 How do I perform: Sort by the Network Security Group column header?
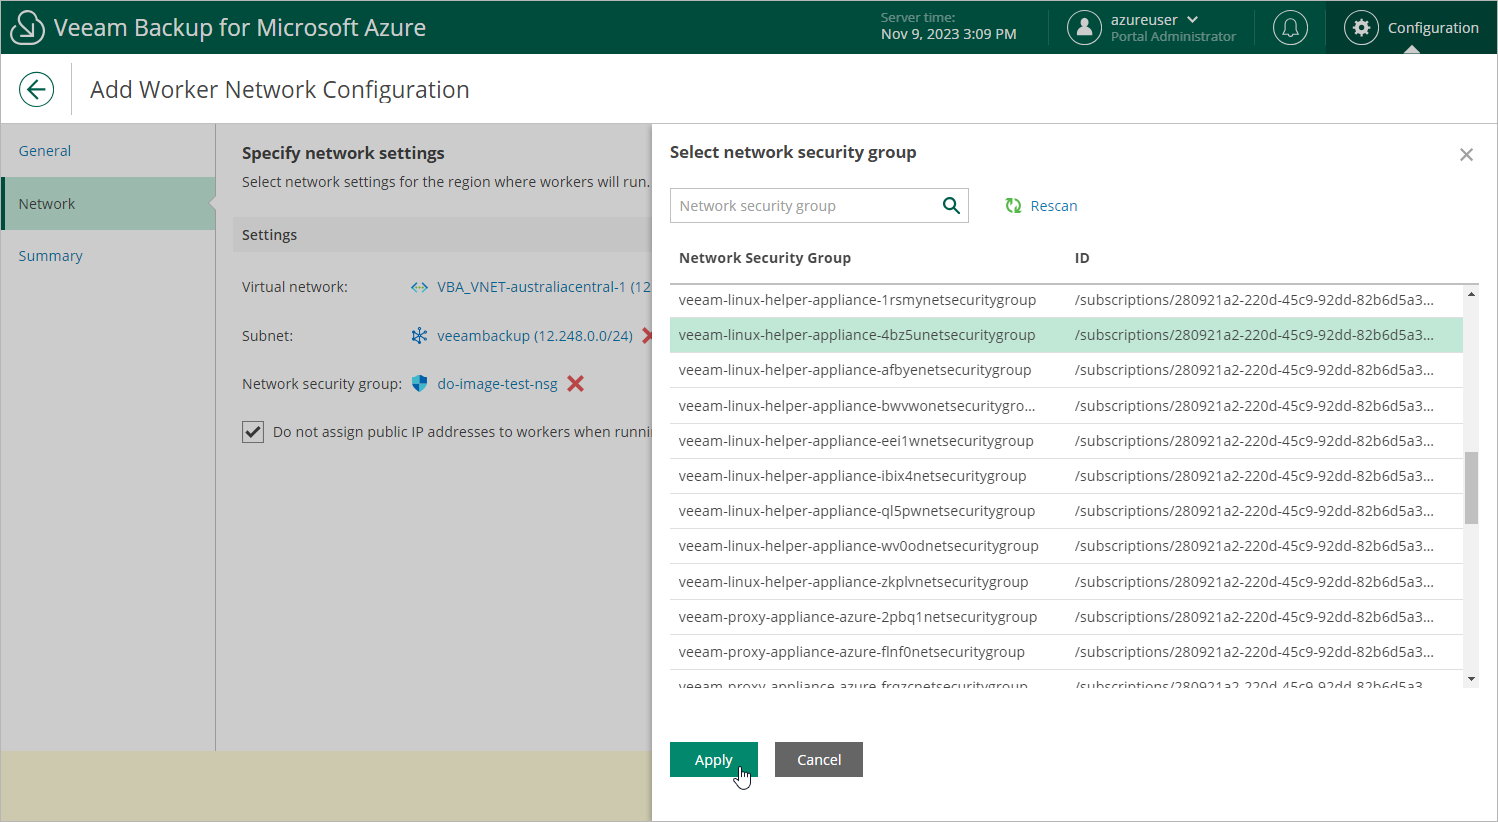click(765, 258)
